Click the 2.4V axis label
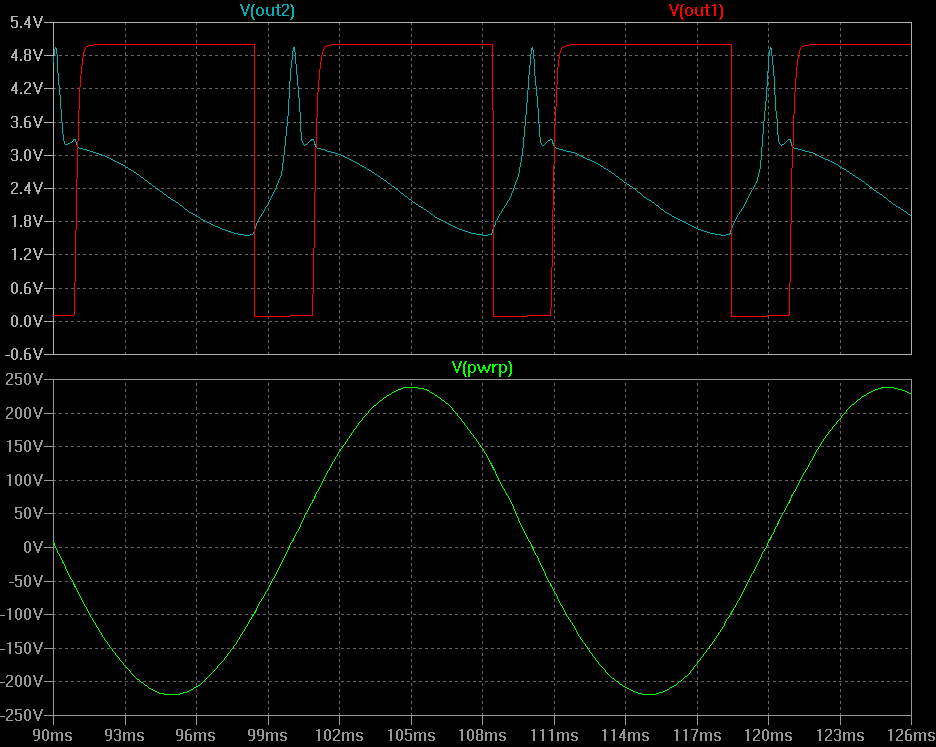The width and height of the screenshot is (936, 747). tap(27, 189)
